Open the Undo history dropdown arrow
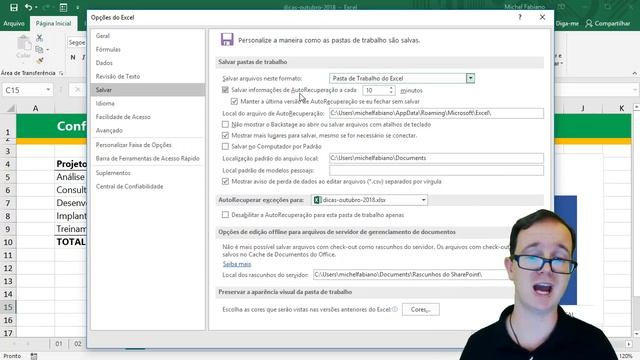 click(x=36, y=7)
